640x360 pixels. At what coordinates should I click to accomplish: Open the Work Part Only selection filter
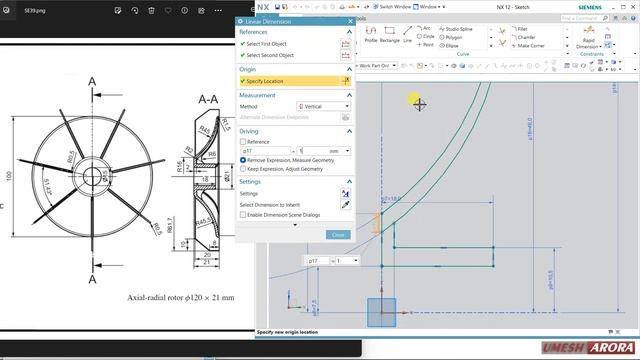(376, 65)
